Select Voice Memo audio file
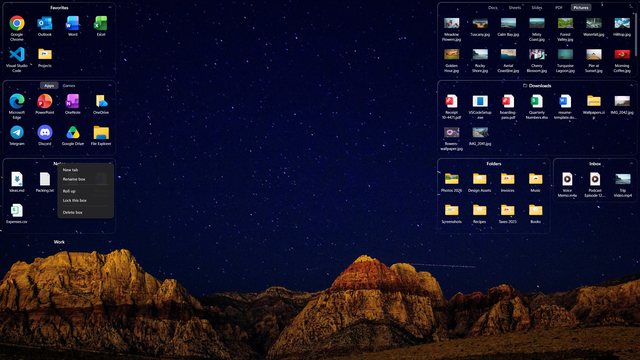The width and height of the screenshot is (640, 360). 567,179
